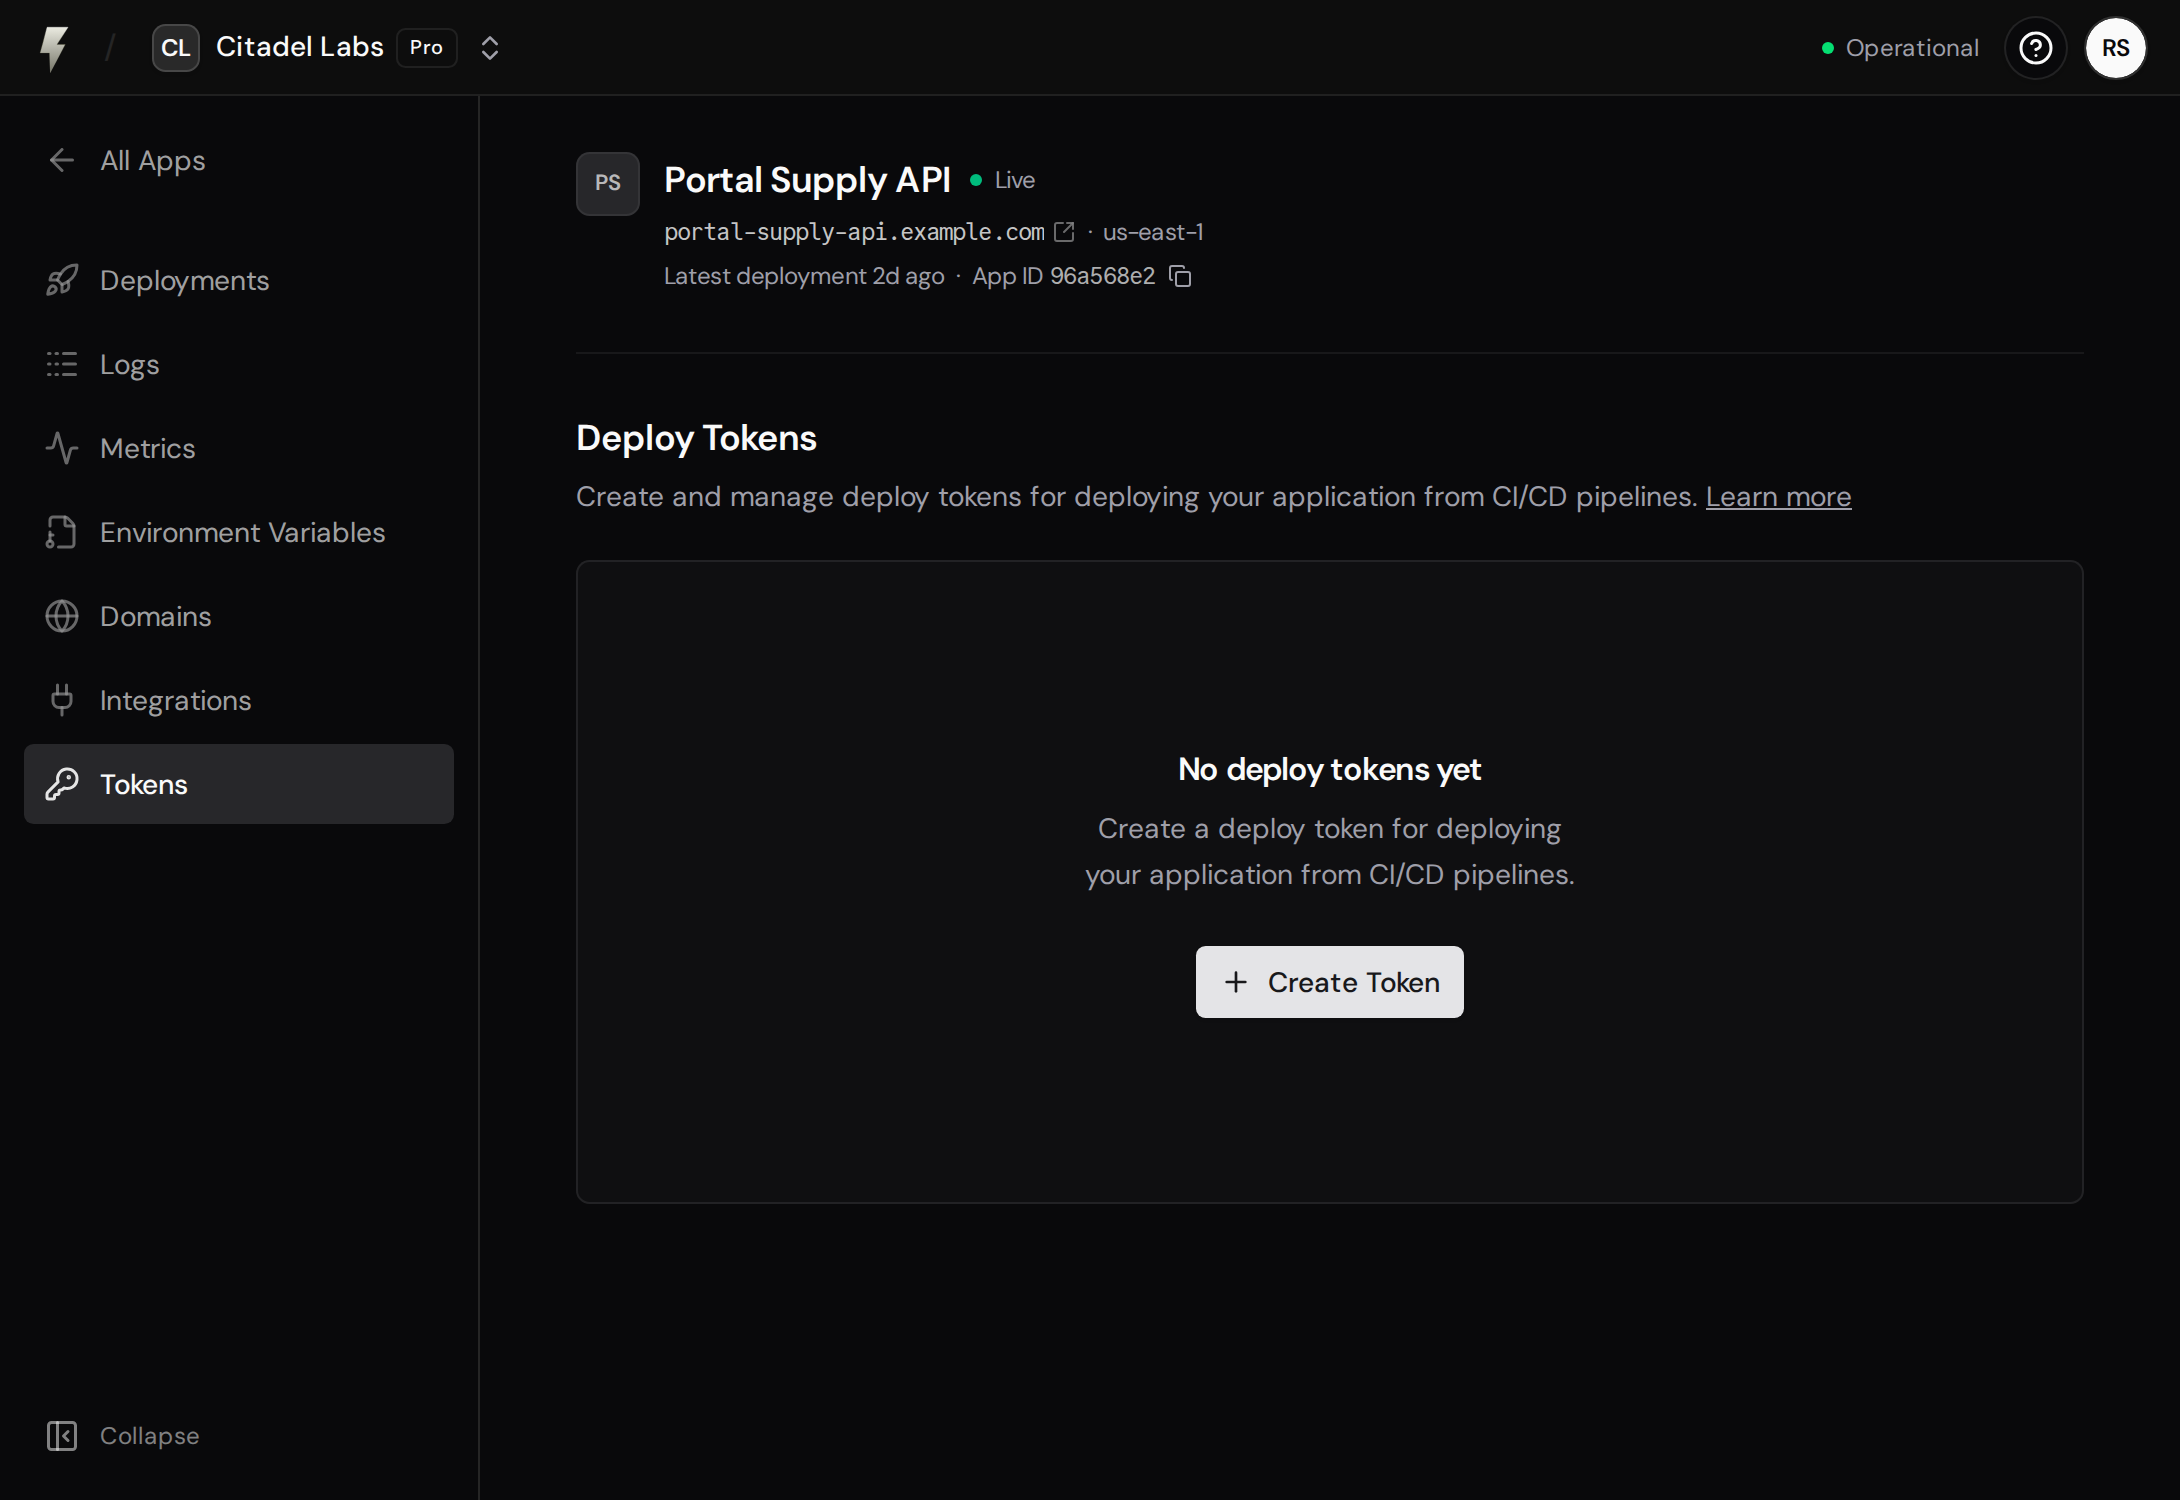Click the Domains globe icon
This screenshot has width=2180, height=1500.
click(62, 616)
